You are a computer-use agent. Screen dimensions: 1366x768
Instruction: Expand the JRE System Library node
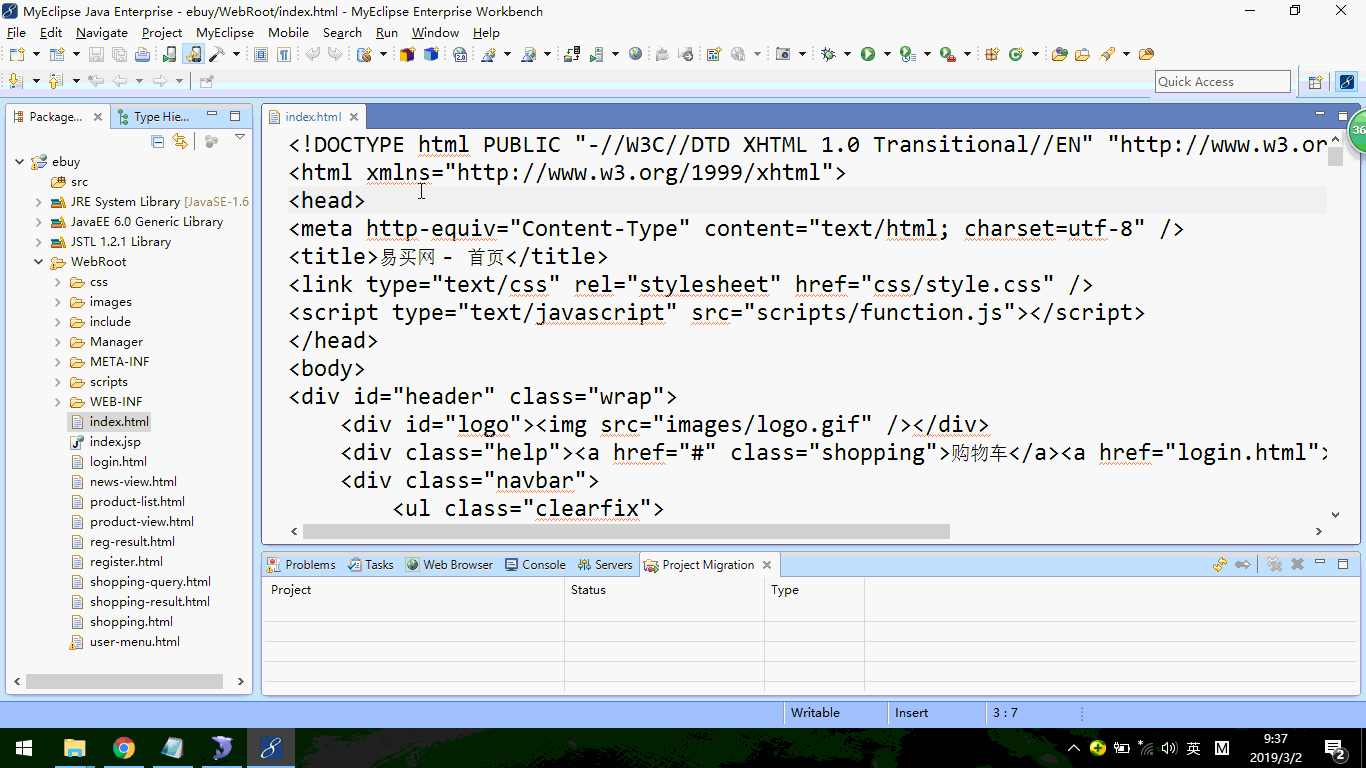click(x=38, y=202)
